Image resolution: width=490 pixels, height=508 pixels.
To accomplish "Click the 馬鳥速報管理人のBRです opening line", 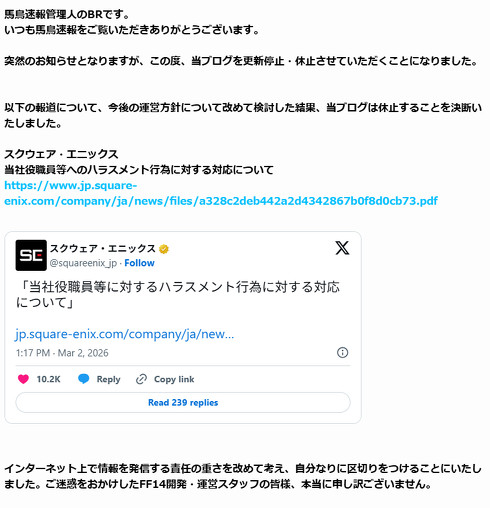I will tap(67, 14).
